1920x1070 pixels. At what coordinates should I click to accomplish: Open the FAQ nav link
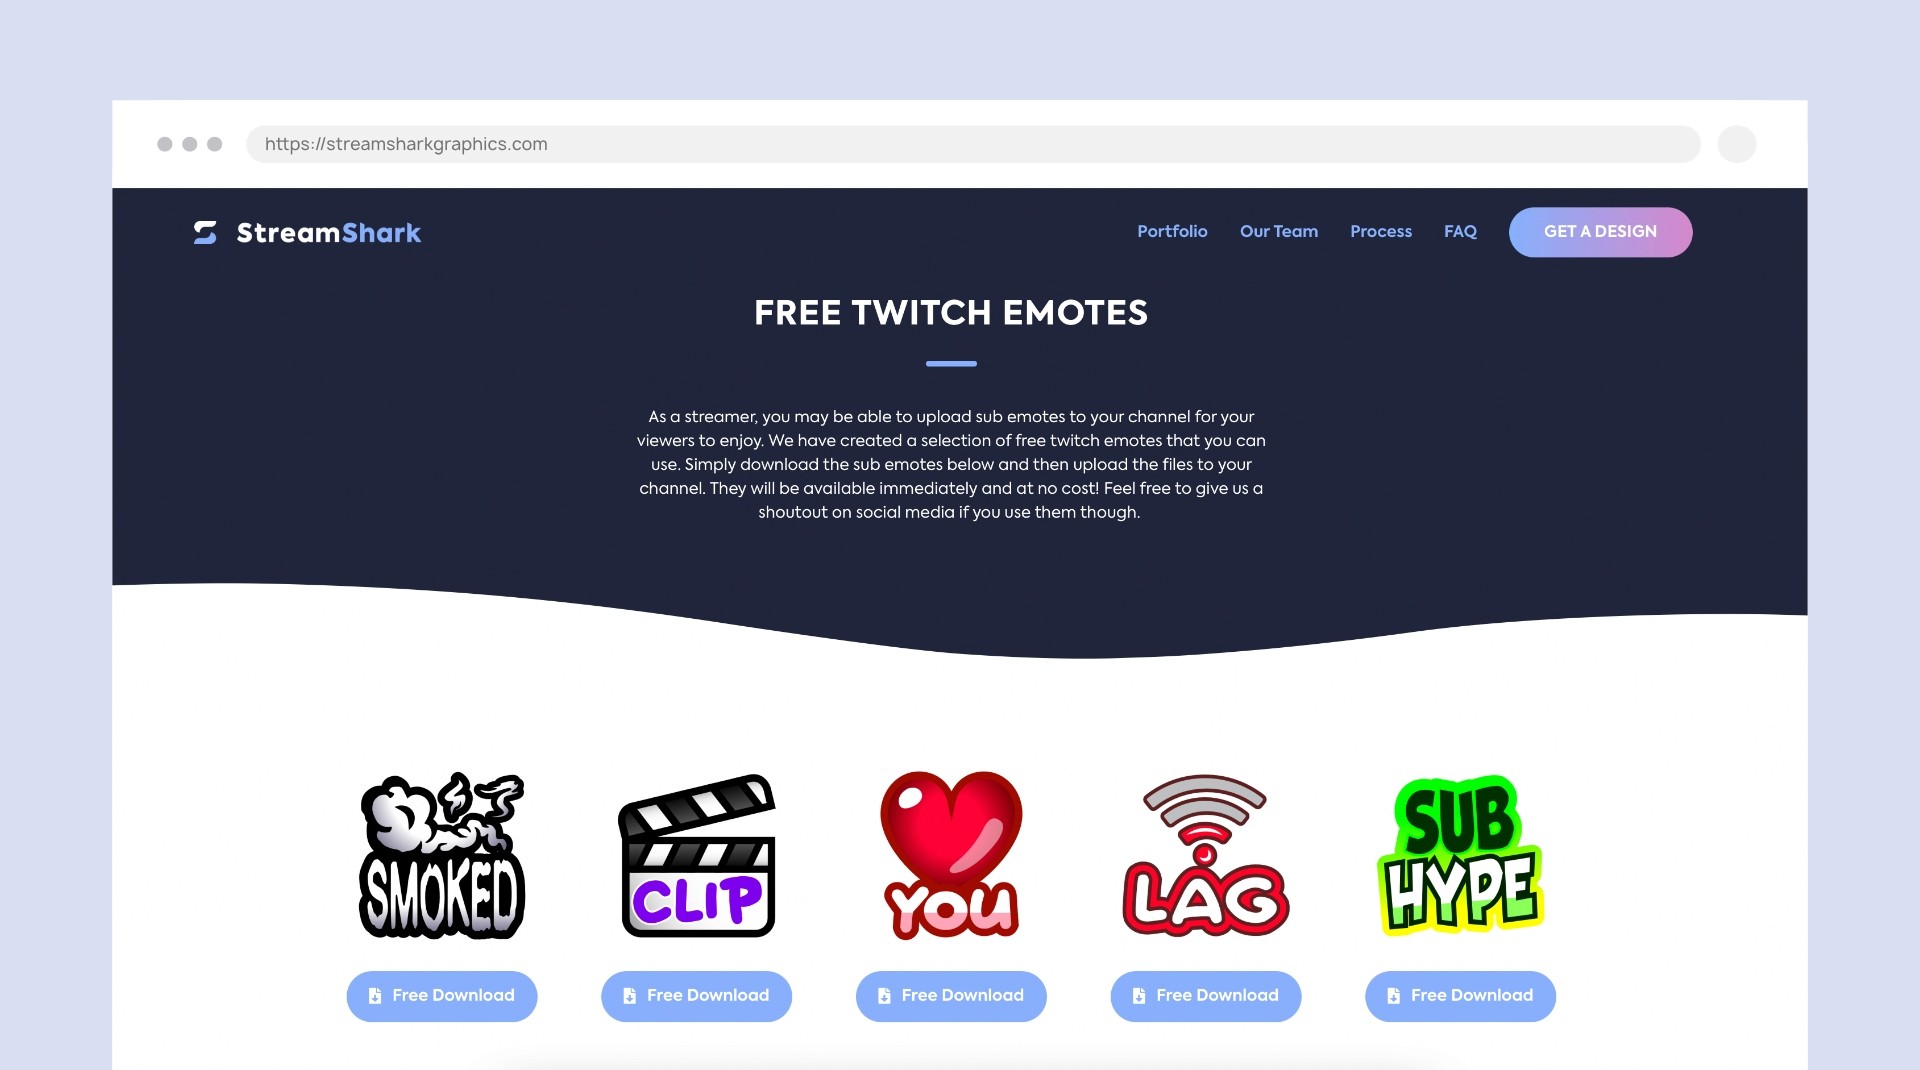point(1460,232)
